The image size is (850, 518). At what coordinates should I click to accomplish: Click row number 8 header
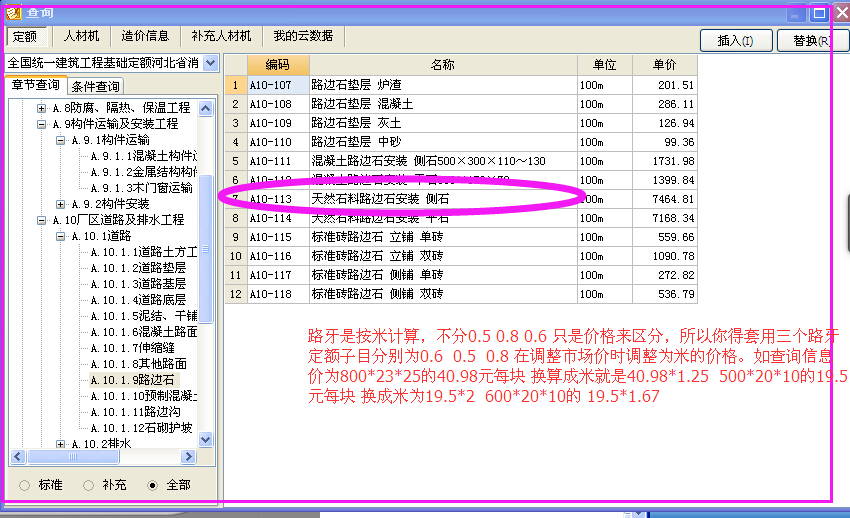[236, 218]
